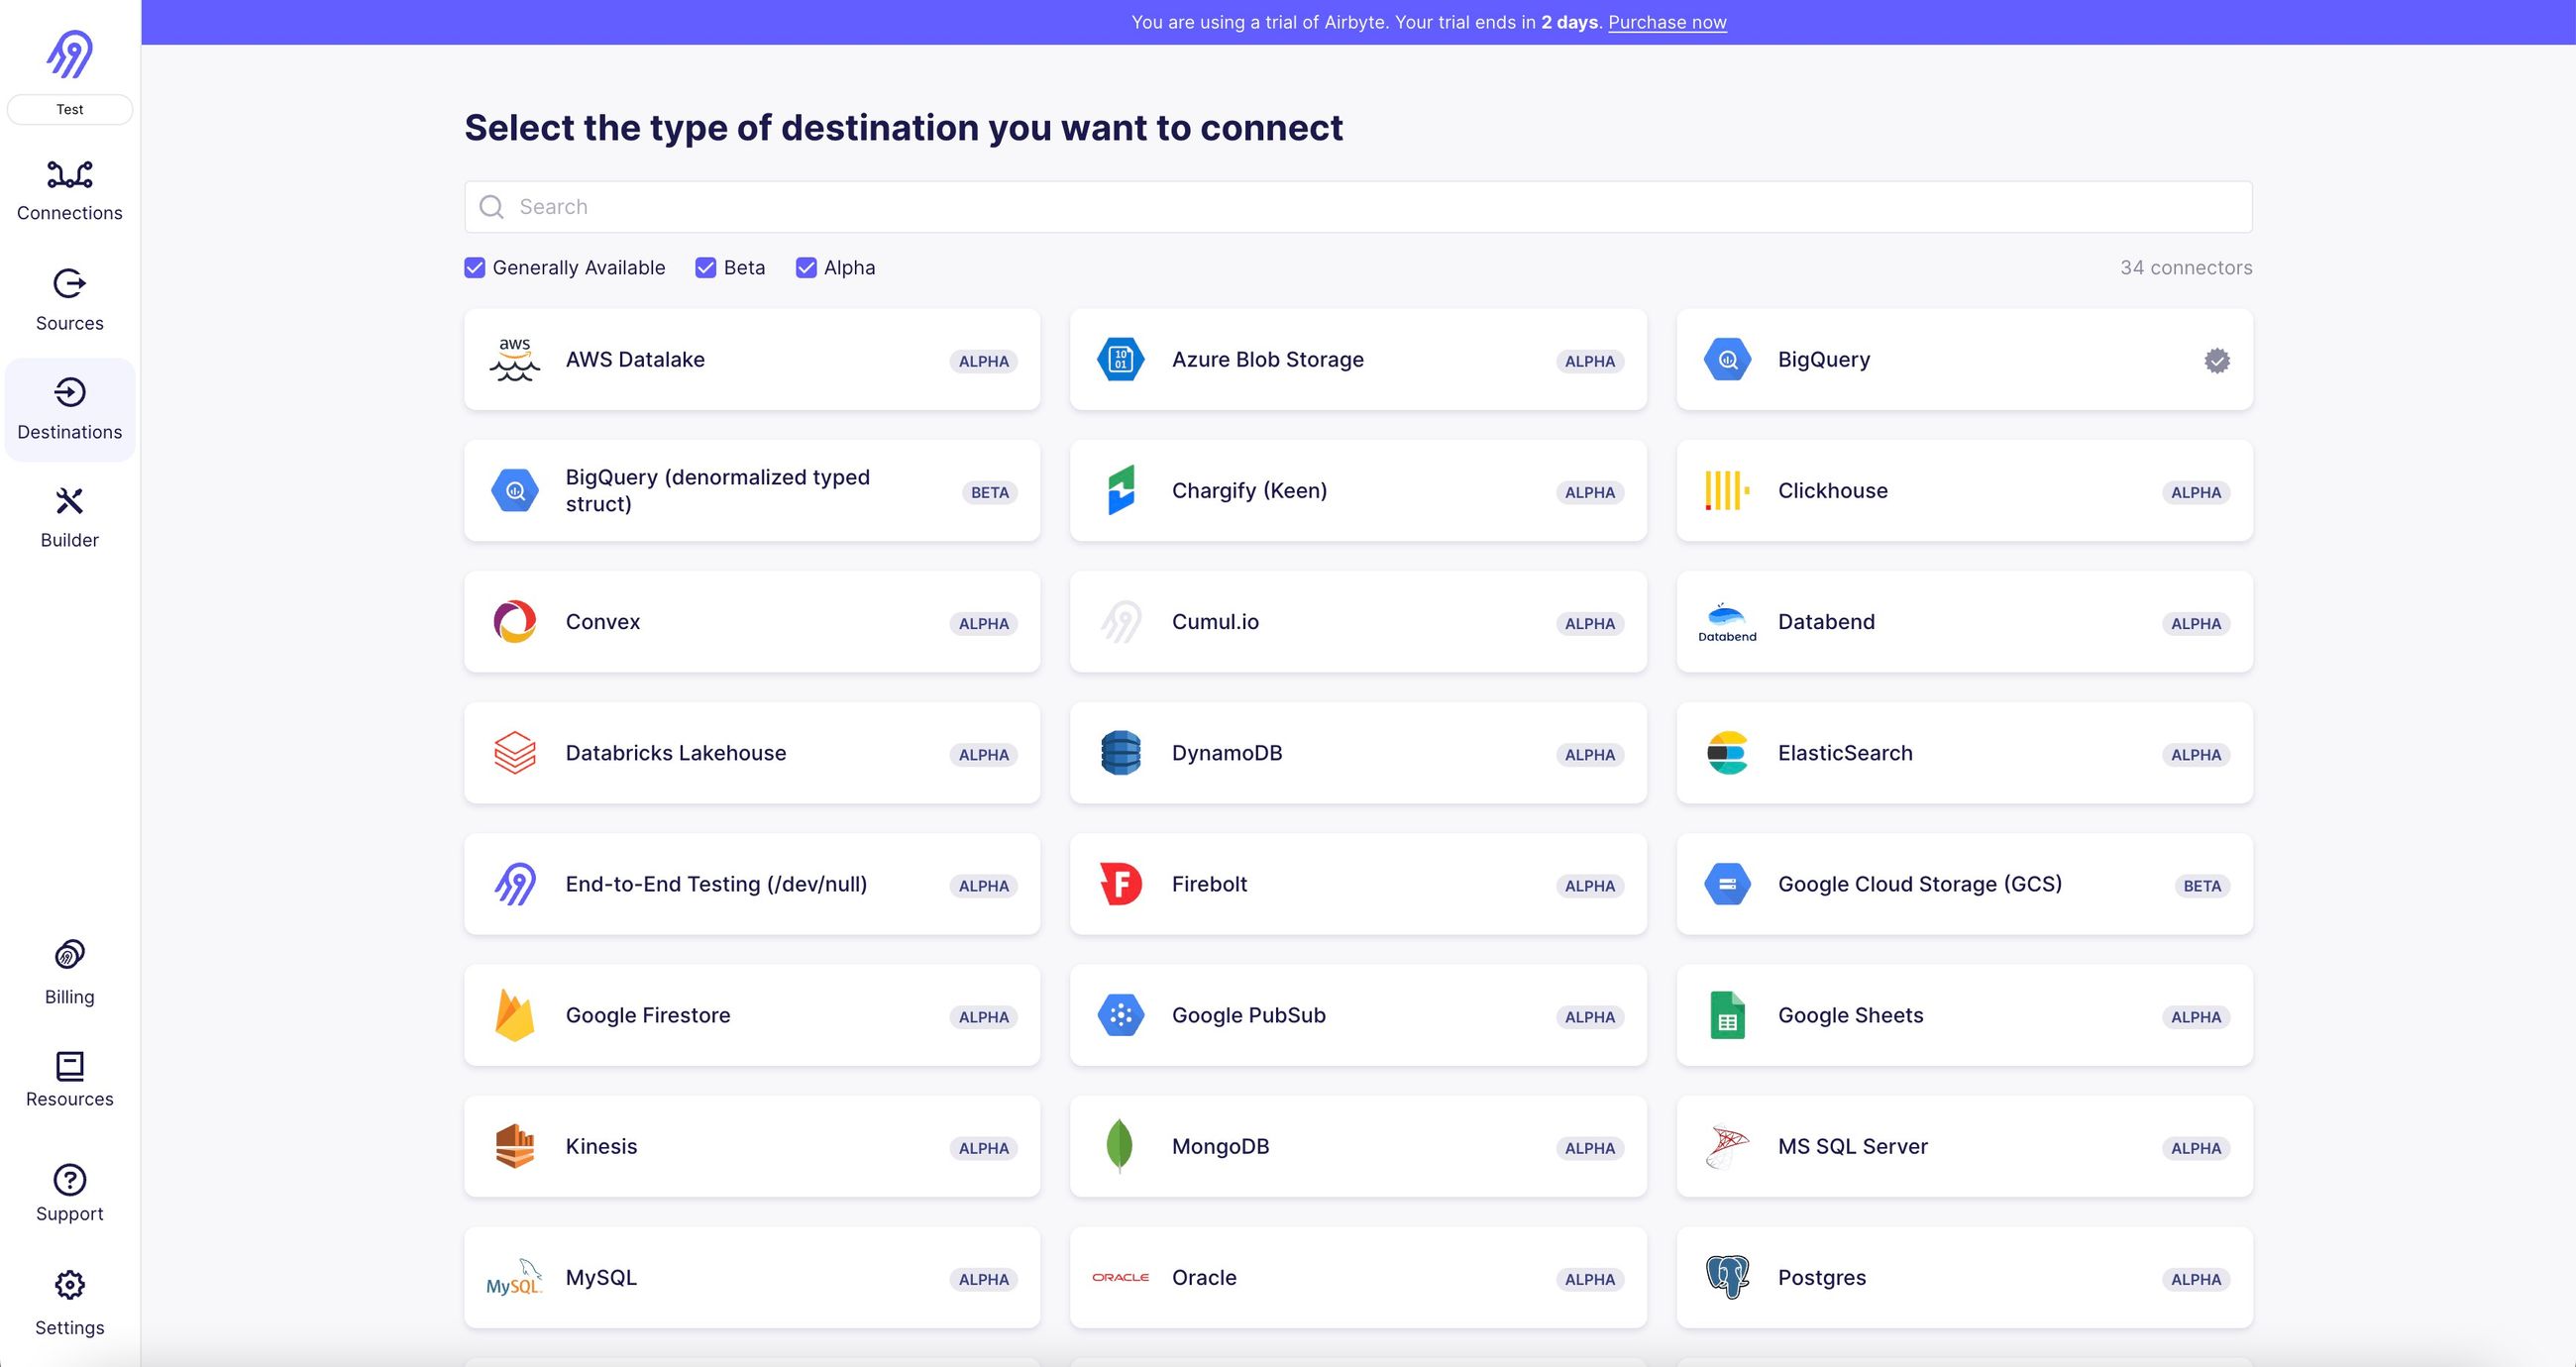Uncheck the Alpha filter checkbox

806,267
